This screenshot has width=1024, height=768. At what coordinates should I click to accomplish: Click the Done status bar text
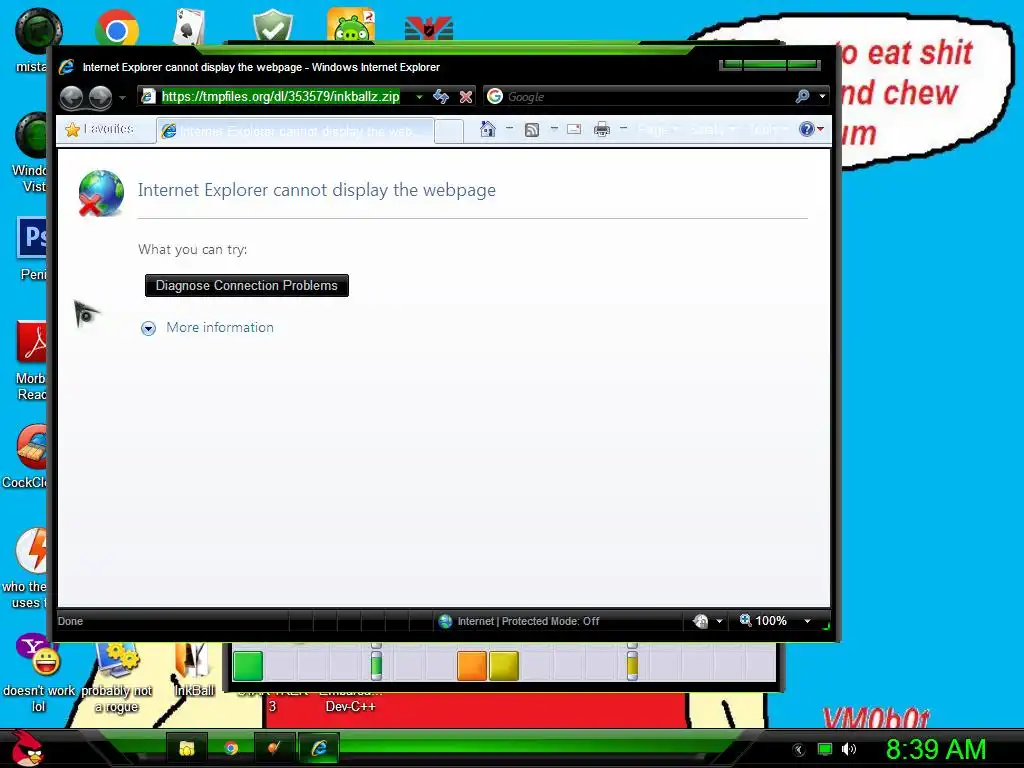coord(71,621)
